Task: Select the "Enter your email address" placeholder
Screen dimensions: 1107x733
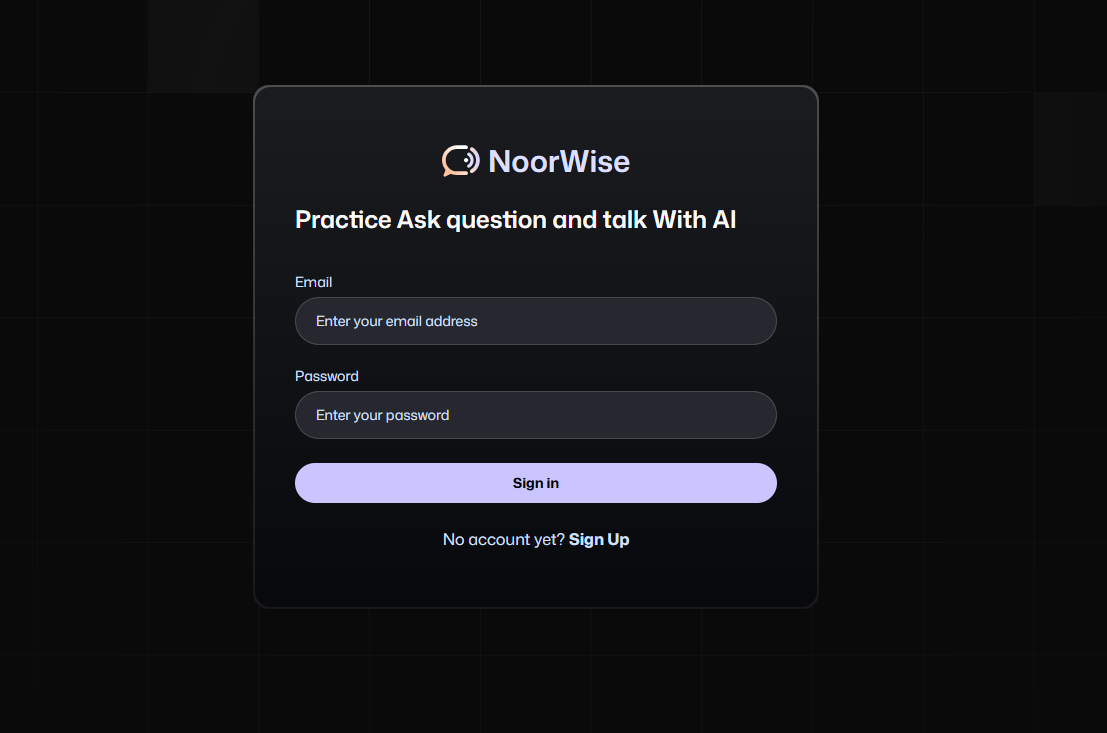Action: point(397,321)
